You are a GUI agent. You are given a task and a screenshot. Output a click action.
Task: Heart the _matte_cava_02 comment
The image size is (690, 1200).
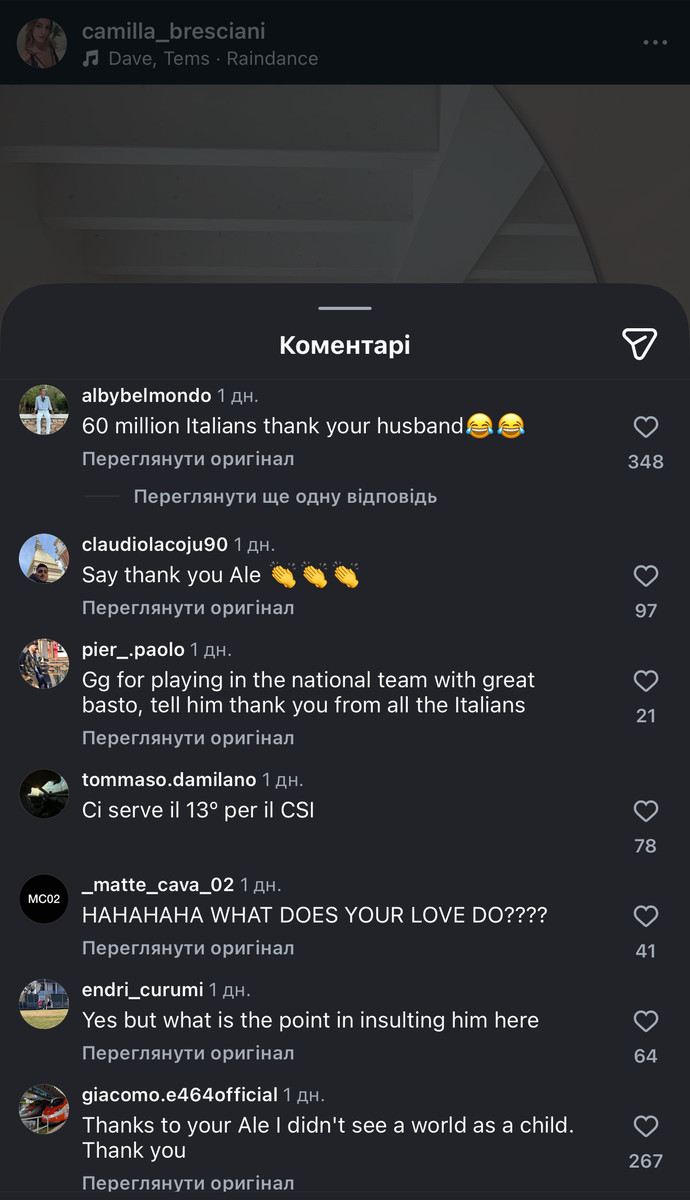[x=646, y=917]
